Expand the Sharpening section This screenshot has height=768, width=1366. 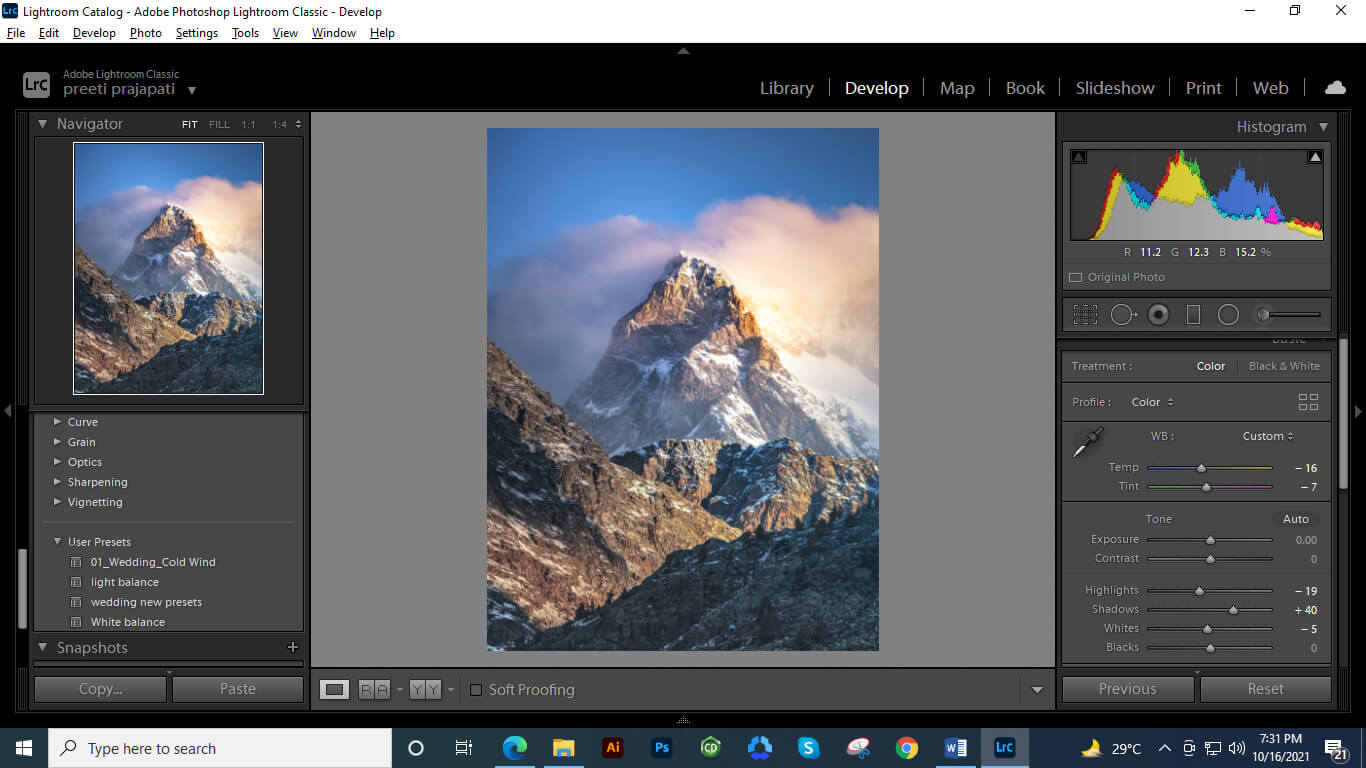click(58, 482)
